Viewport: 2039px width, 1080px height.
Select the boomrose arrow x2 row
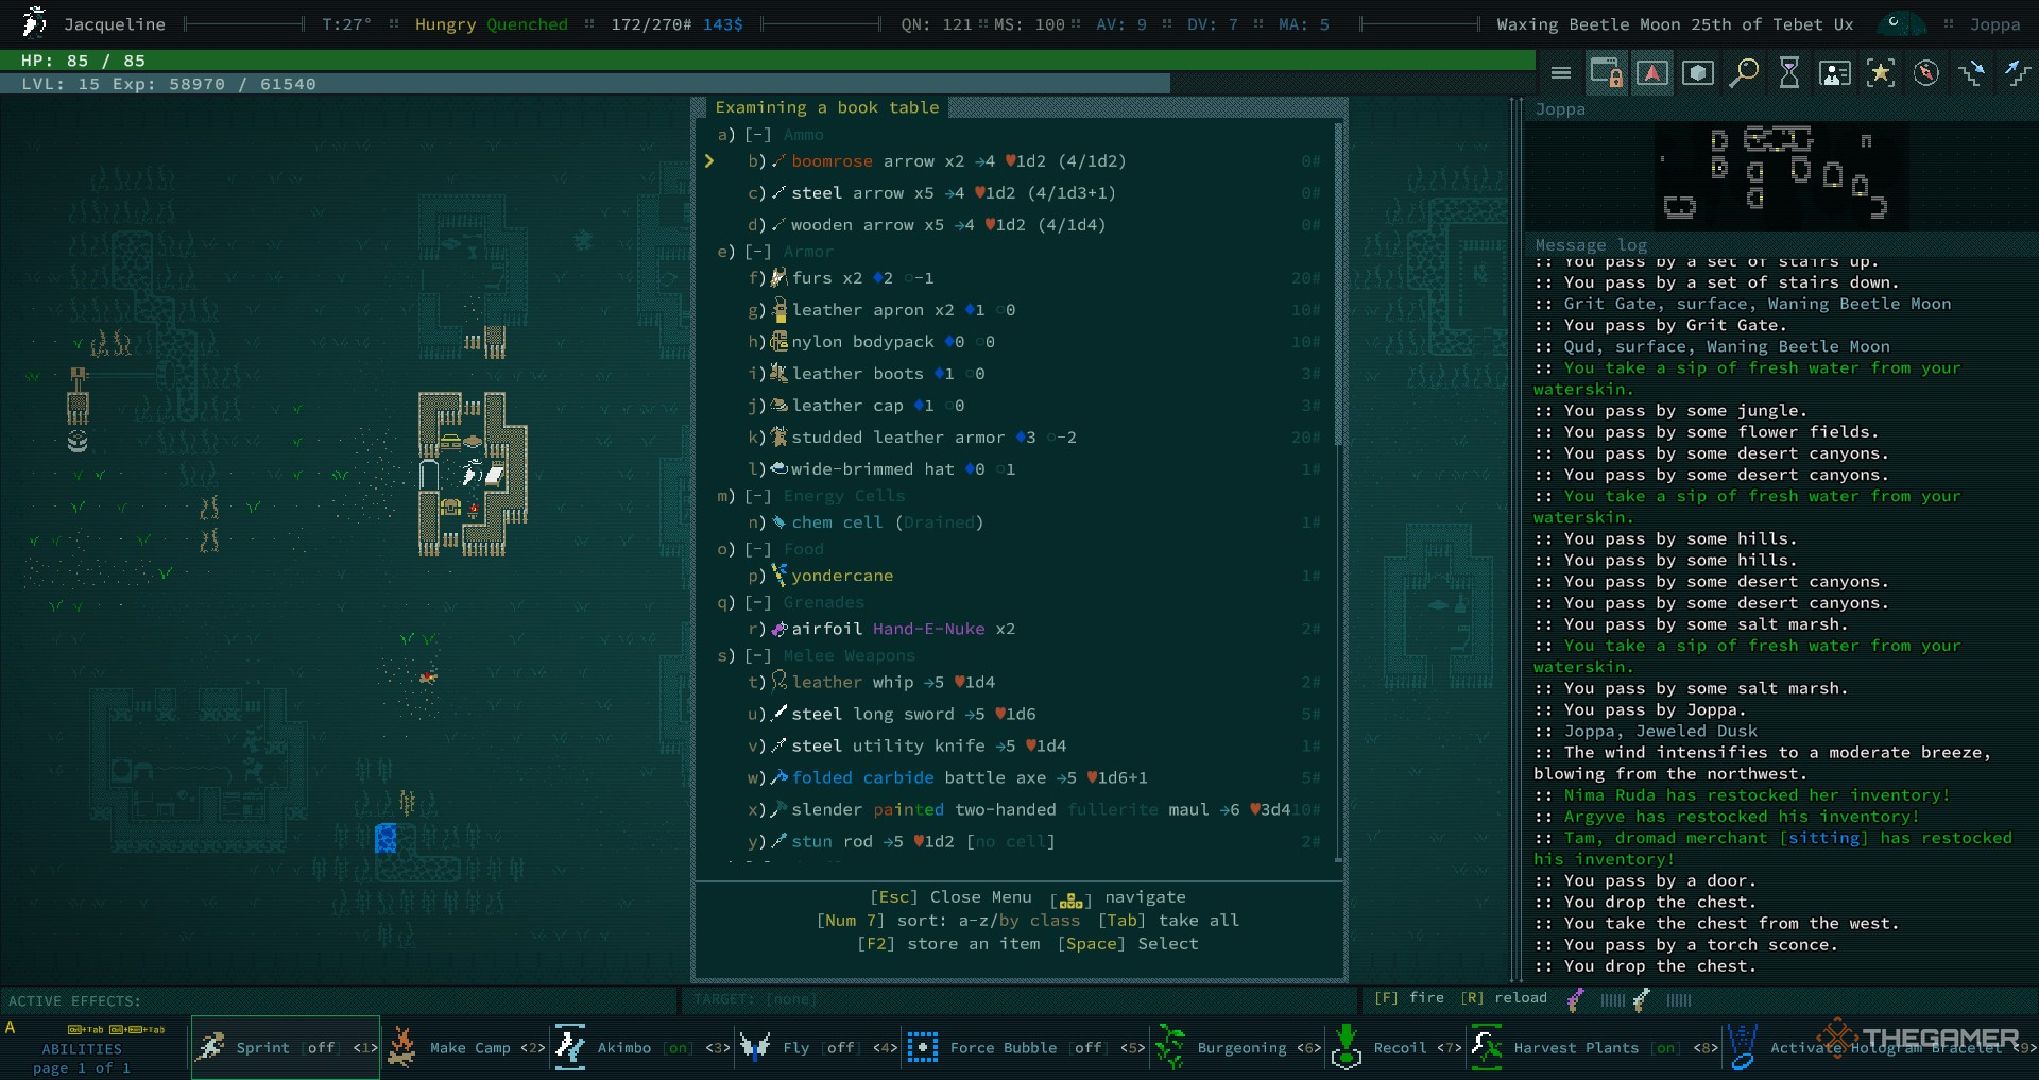1020,161
